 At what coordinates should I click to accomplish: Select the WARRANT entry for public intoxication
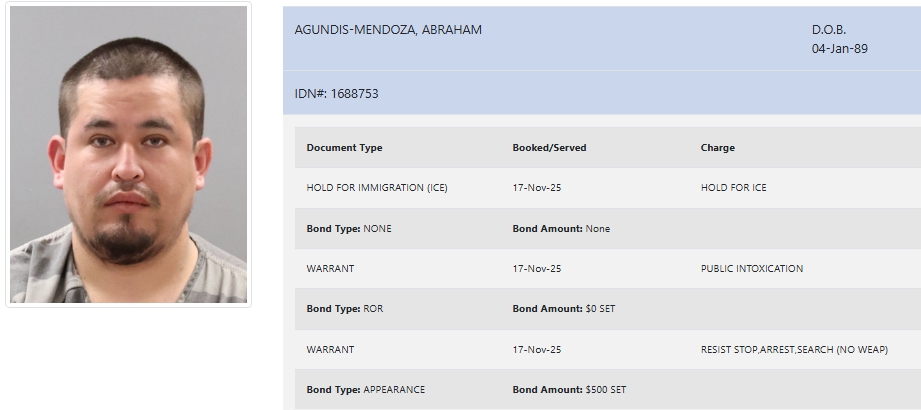(x=330, y=269)
